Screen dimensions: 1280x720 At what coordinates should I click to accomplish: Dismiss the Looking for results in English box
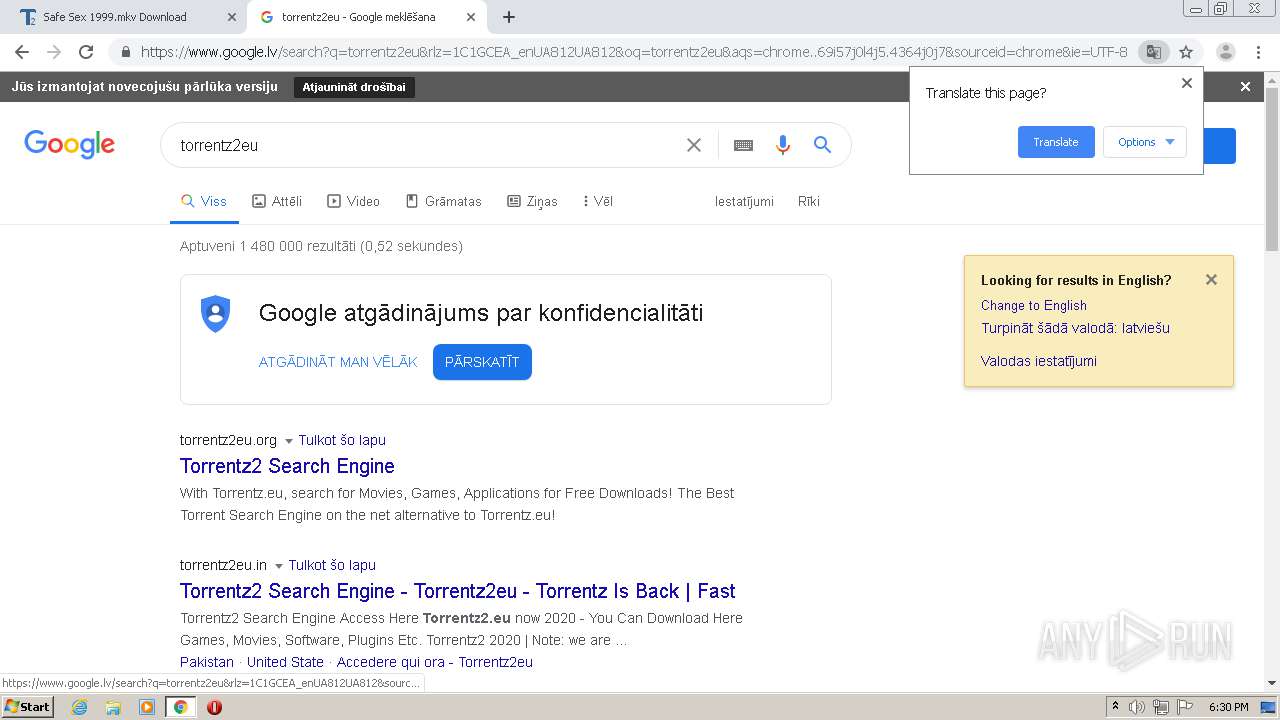coord(1211,280)
